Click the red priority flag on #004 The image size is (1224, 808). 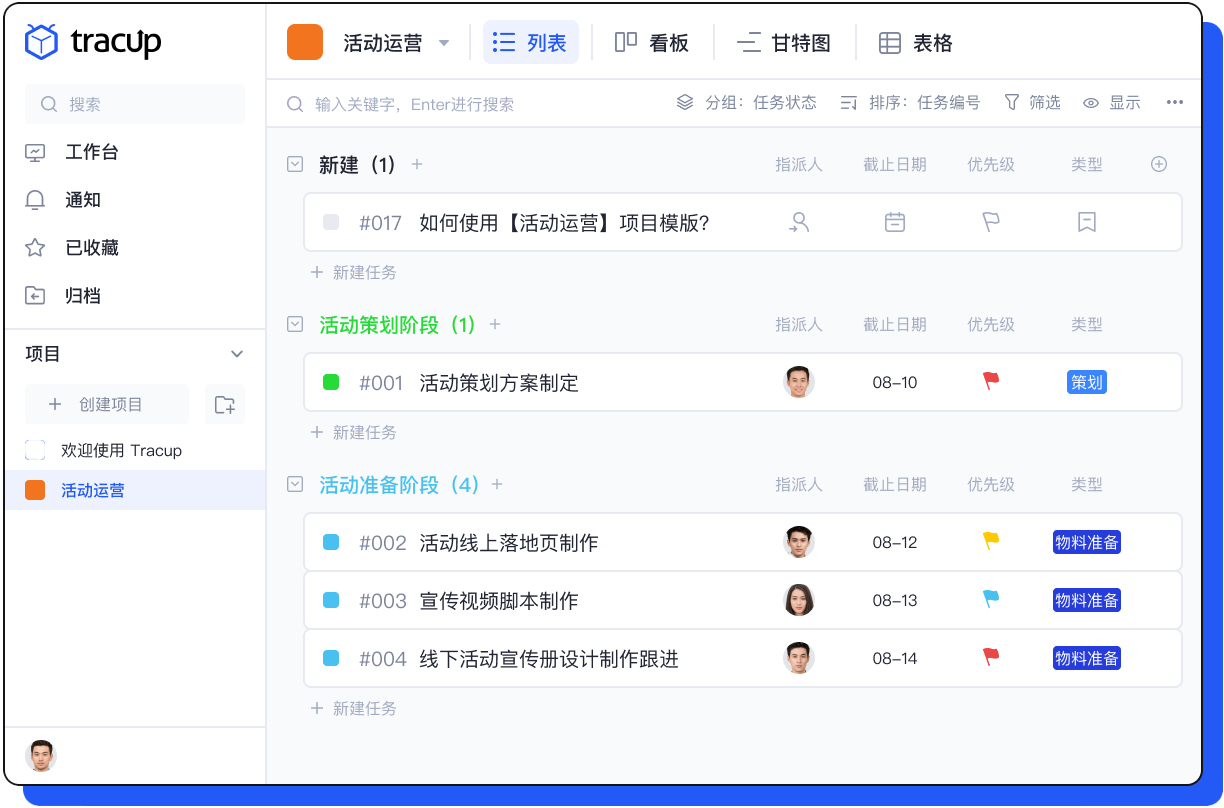[990, 657]
